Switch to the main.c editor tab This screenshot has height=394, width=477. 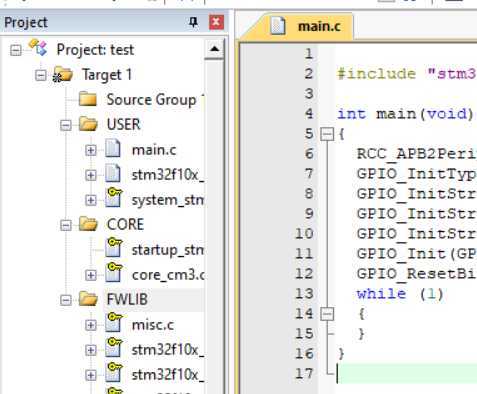[298, 26]
